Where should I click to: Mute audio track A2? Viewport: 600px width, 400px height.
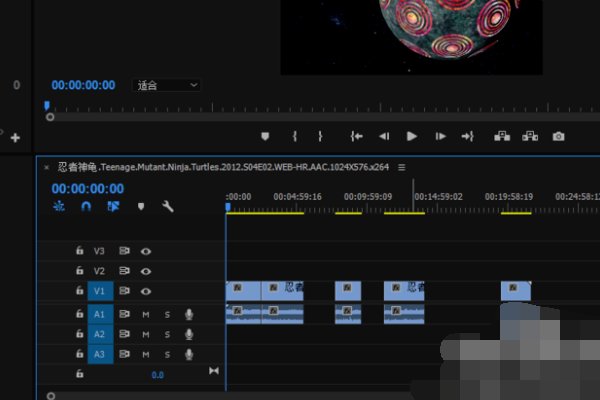coord(146,334)
